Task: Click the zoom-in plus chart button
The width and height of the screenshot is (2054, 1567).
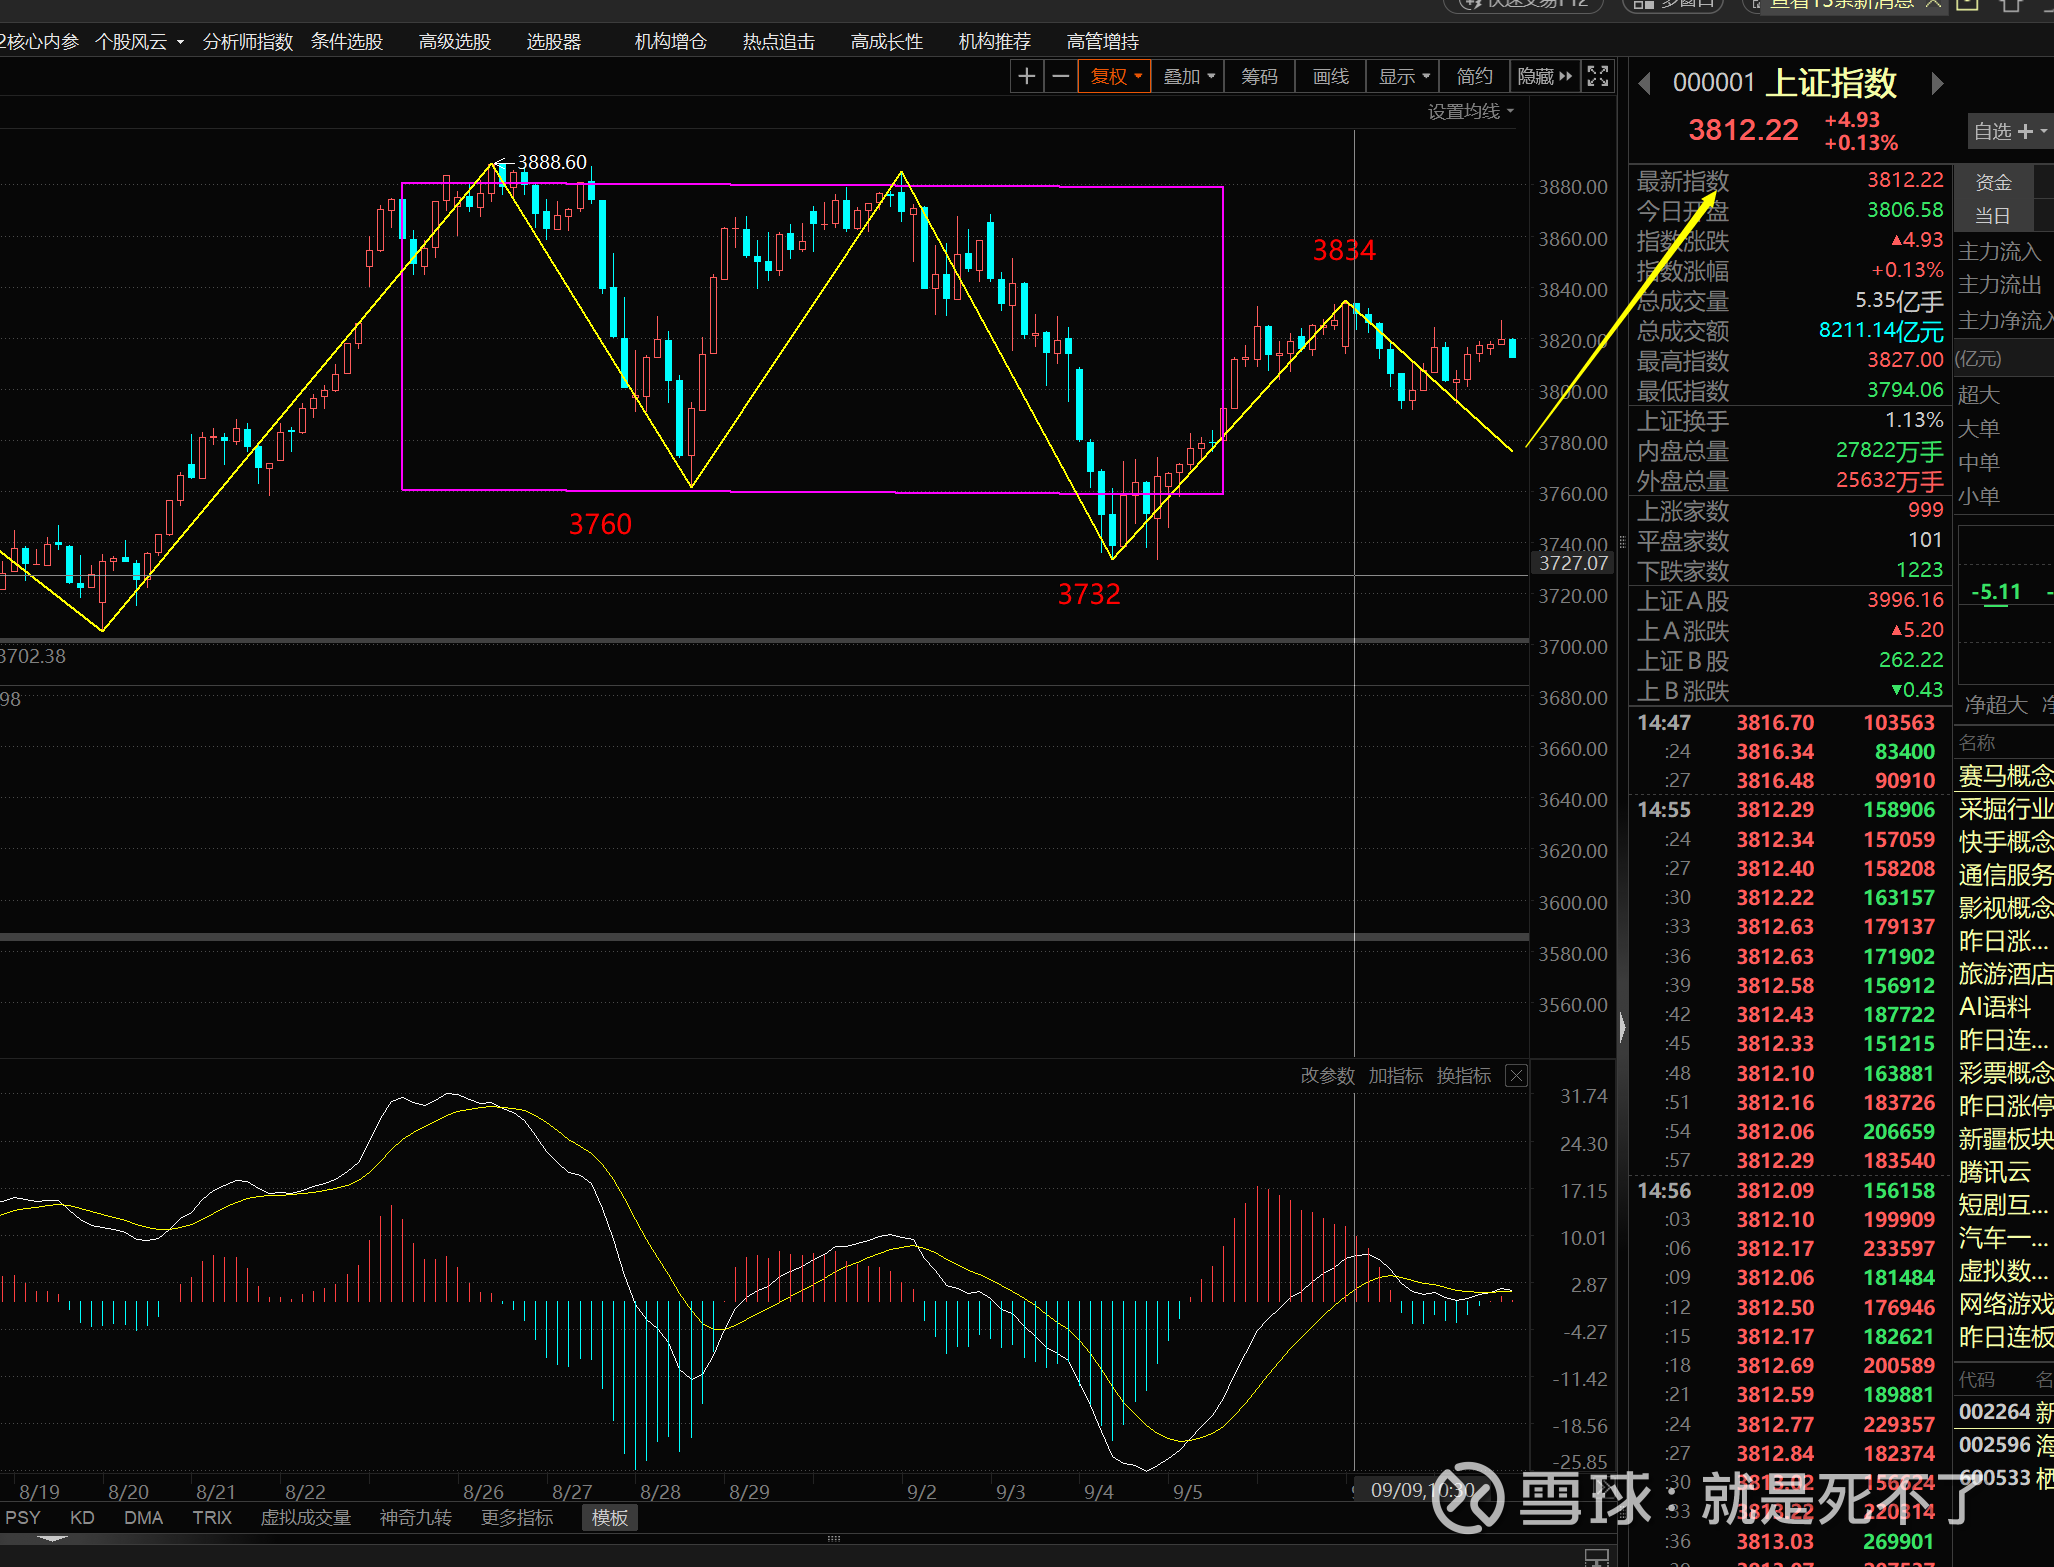Action: [x=1026, y=76]
